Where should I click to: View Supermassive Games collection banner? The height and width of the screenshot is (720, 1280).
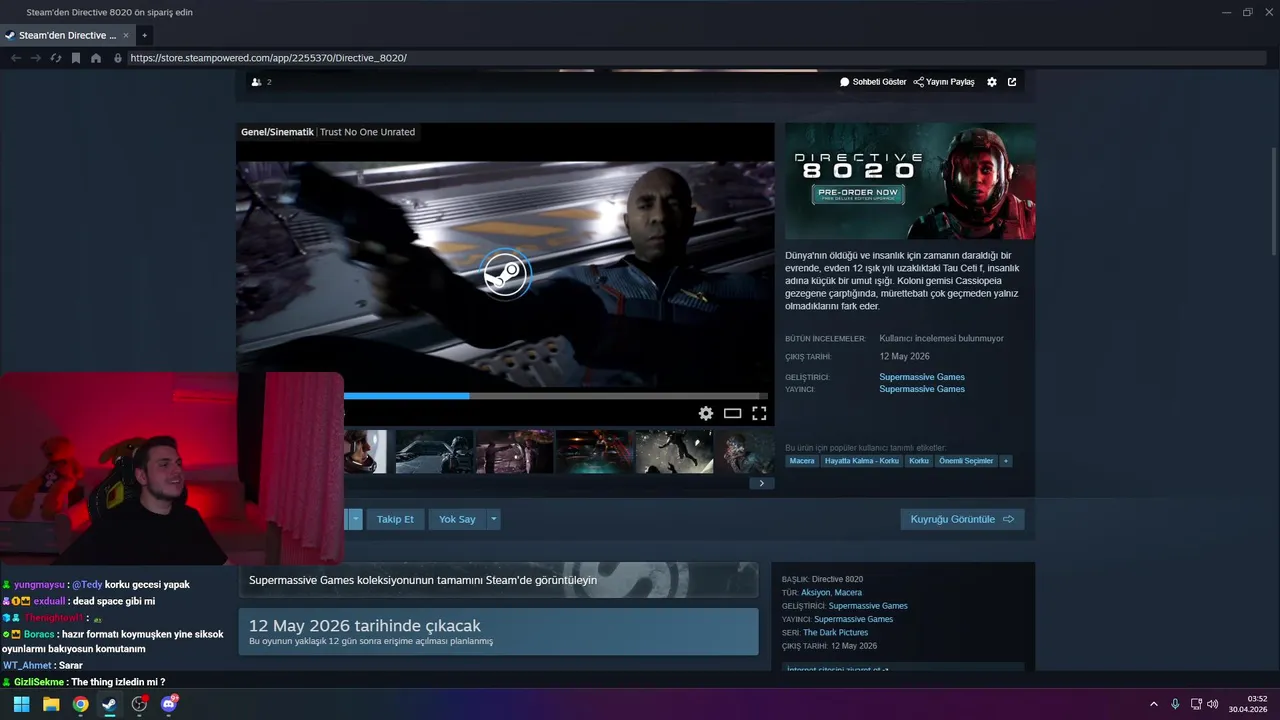click(x=498, y=580)
